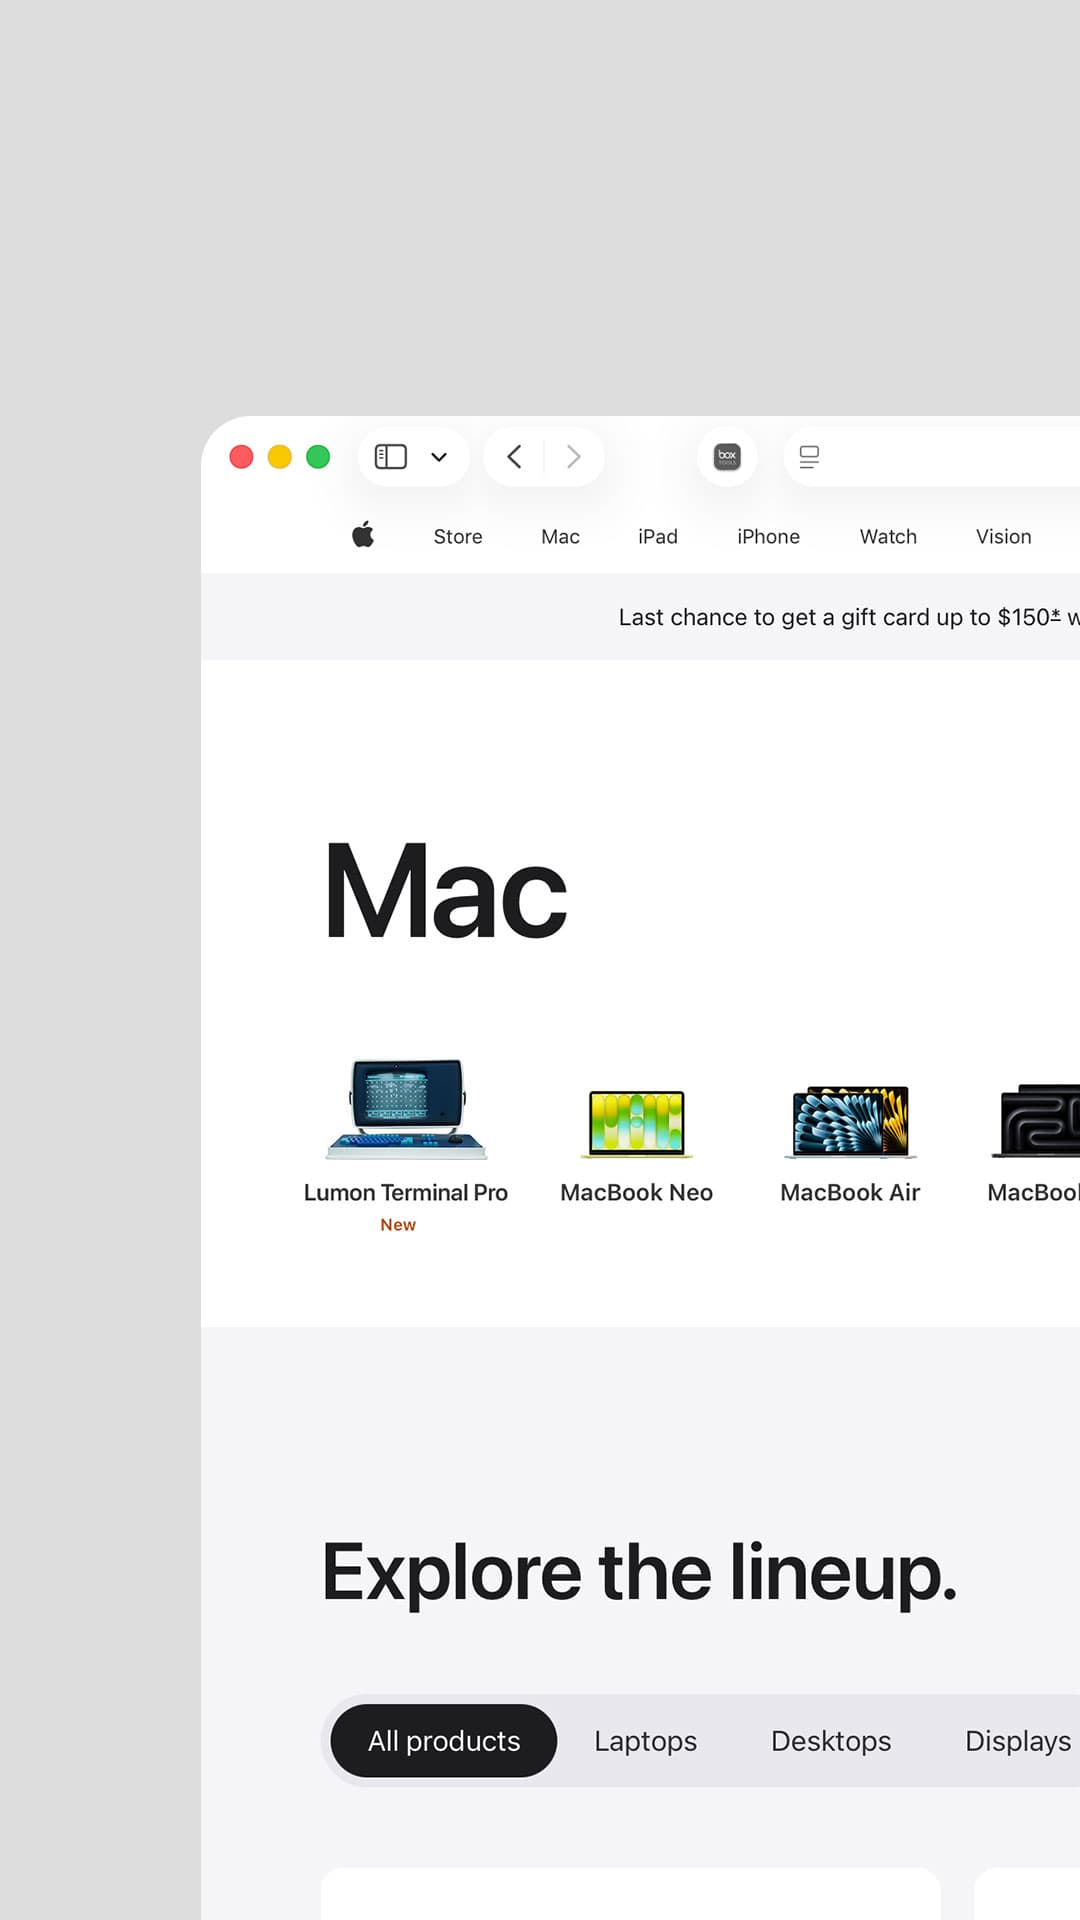Viewport: 1080px width, 1920px height.
Task: Go back with the back arrow
Action: pyautogui.click(x=515, y=457)
